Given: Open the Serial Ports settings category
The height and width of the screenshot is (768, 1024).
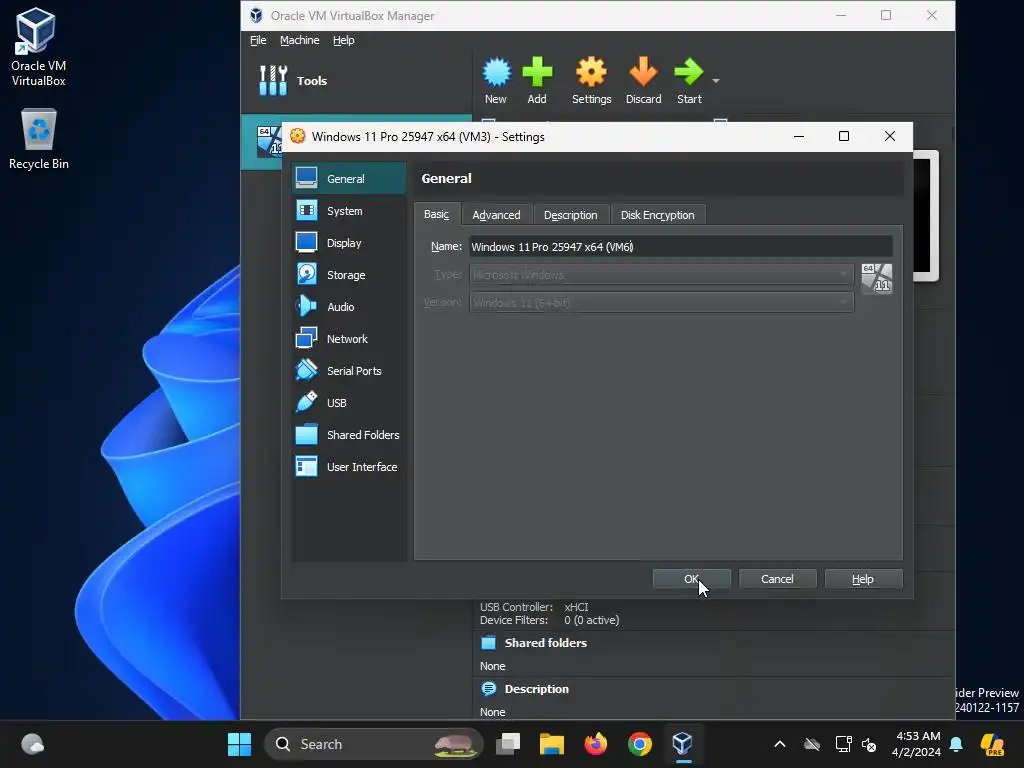Looking at the screenshot, I should click(x=349, y=371).
